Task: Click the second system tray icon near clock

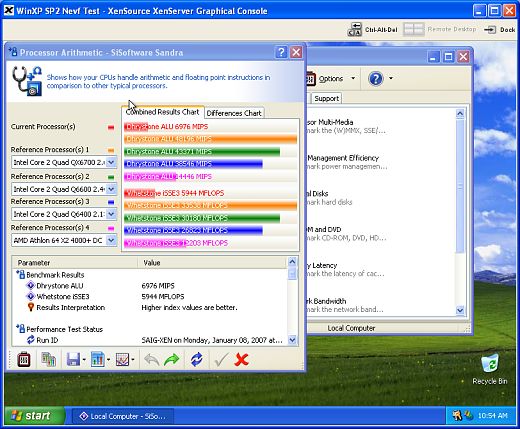Action: [469, 415]
